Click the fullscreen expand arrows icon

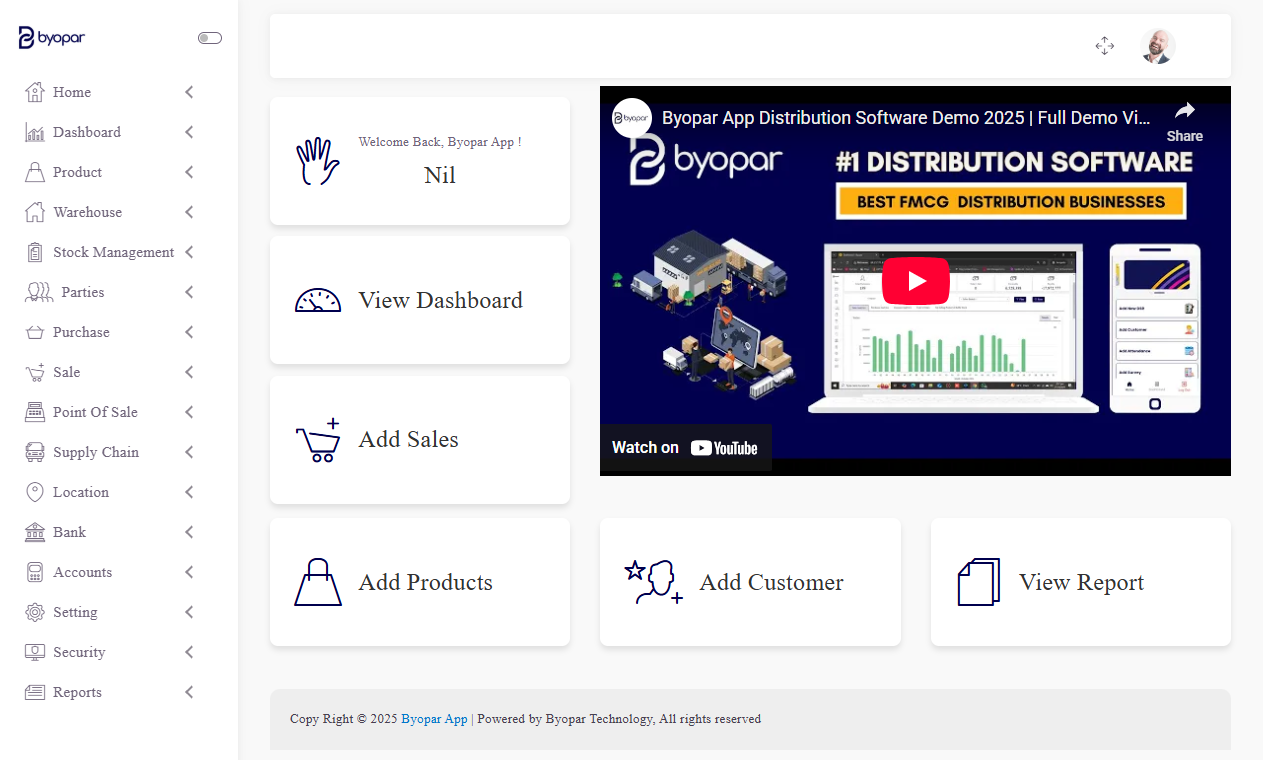tap(1104, 46)
